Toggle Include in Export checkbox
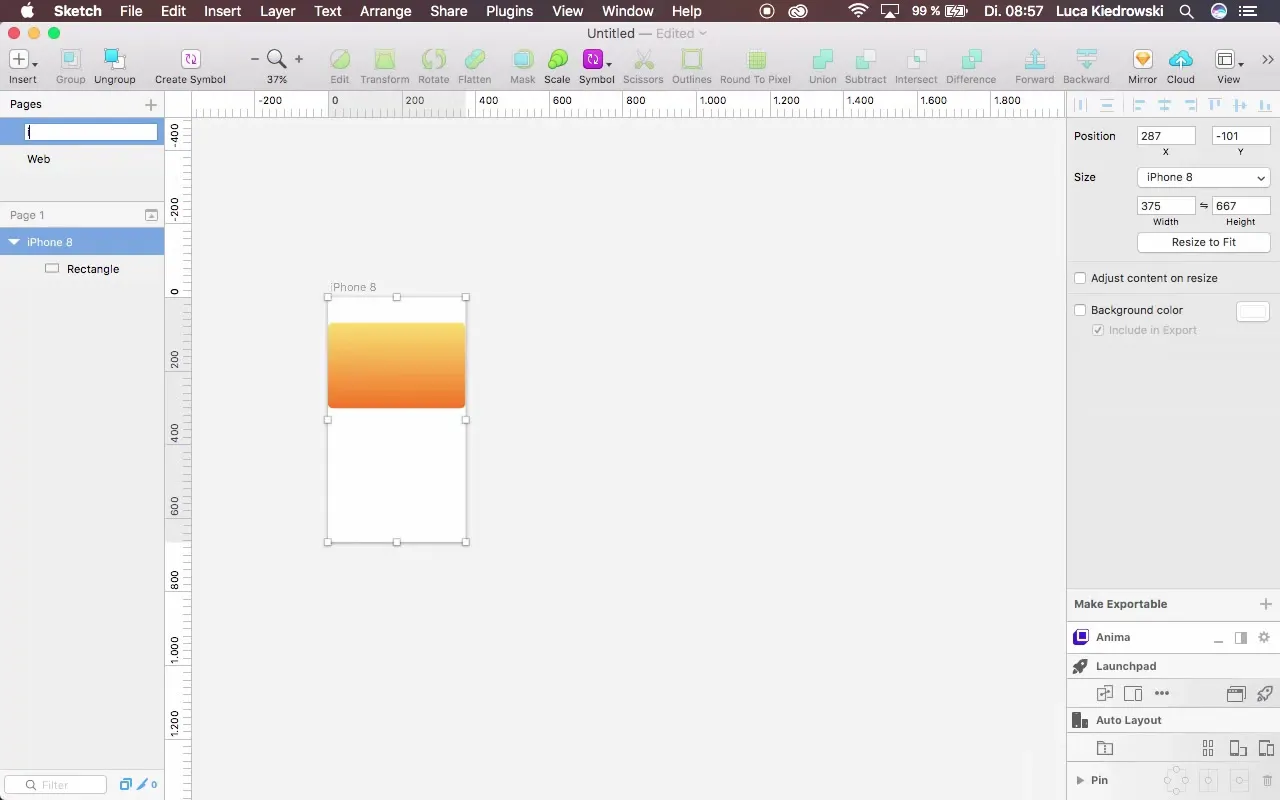Image resolution: width=1280 pixels, height=800 pixels. (1098, 330)
